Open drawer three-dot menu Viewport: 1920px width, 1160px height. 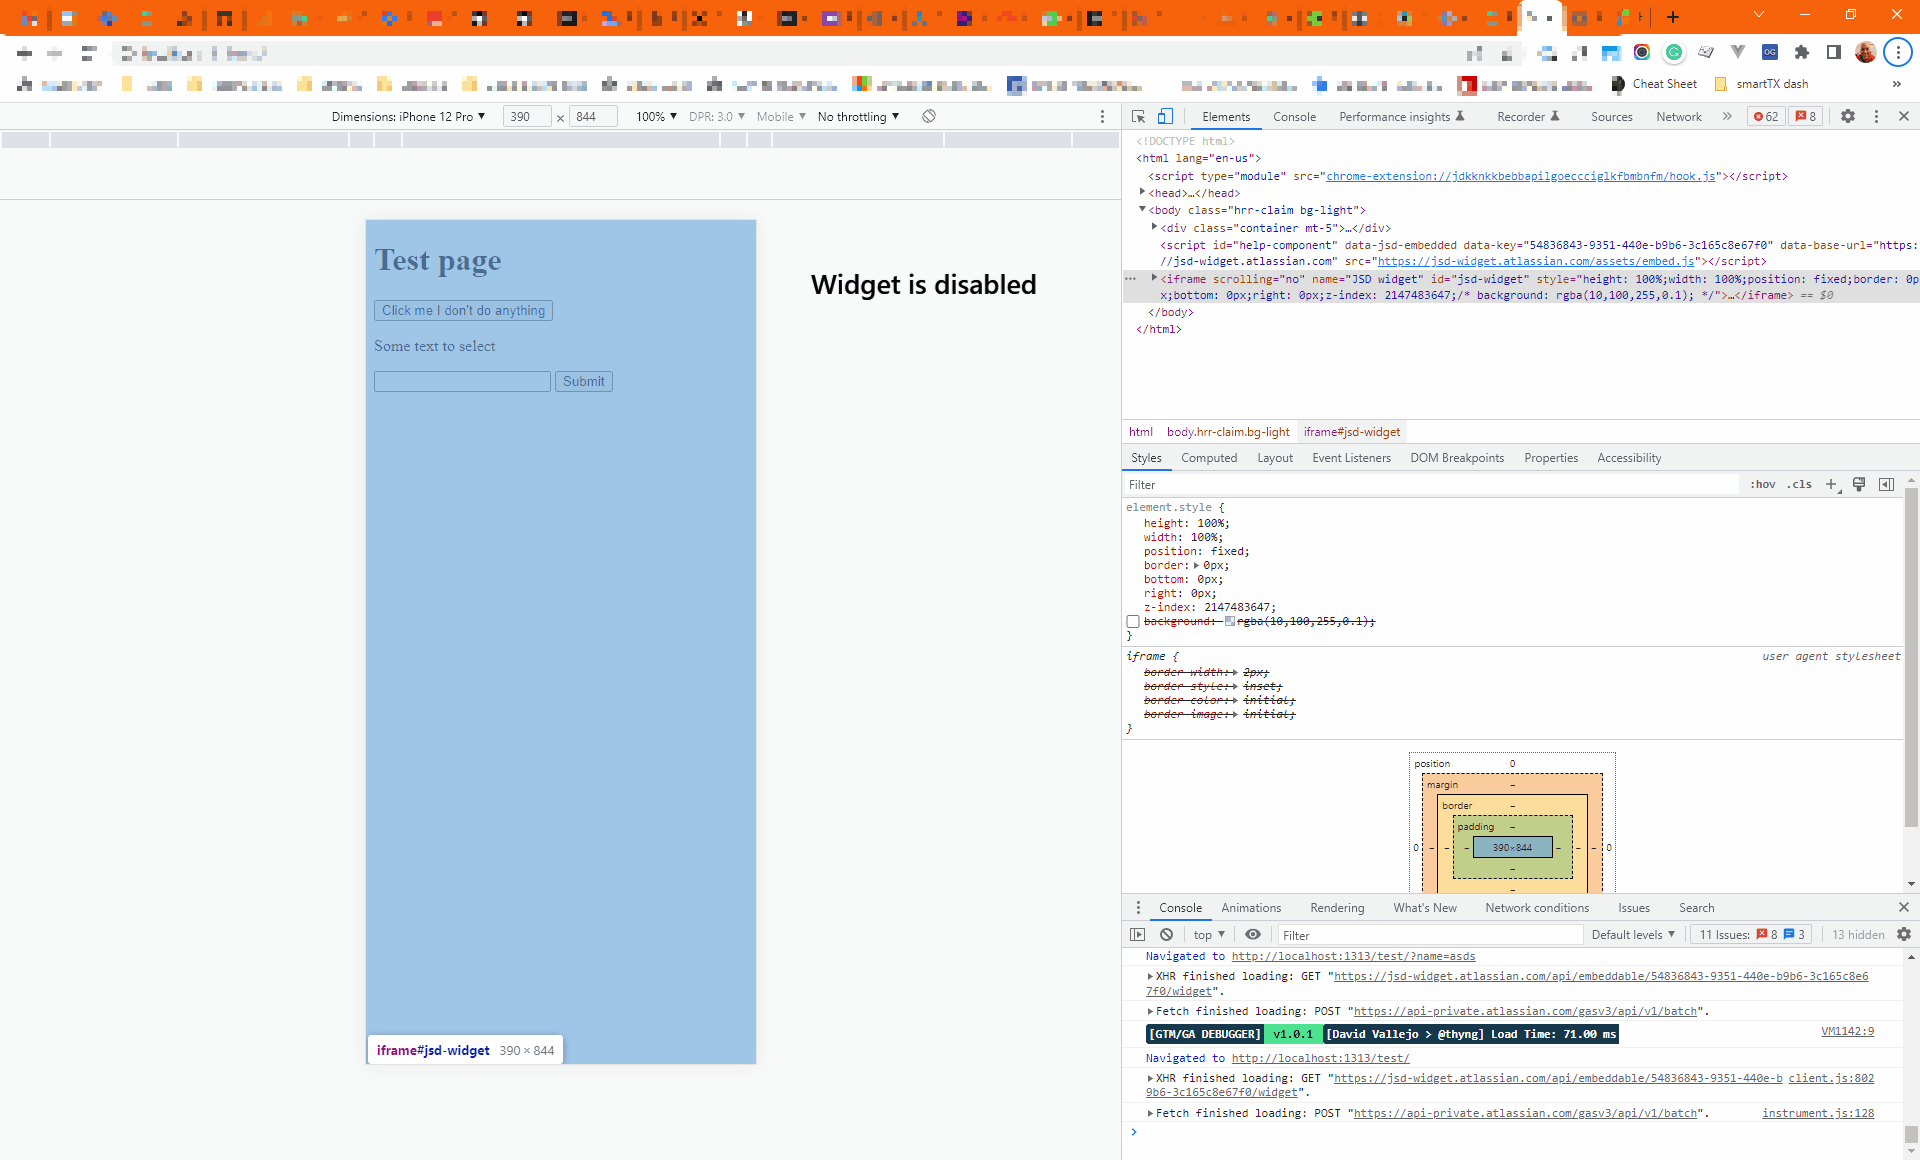point(1138,908)
